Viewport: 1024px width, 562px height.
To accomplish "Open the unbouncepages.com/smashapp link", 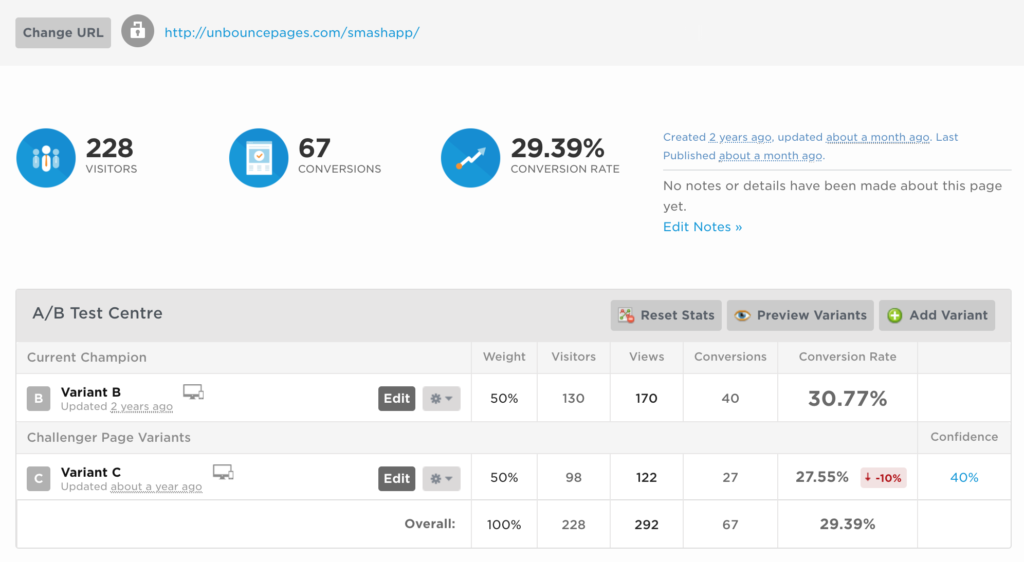I will click(x=292, y=33).
